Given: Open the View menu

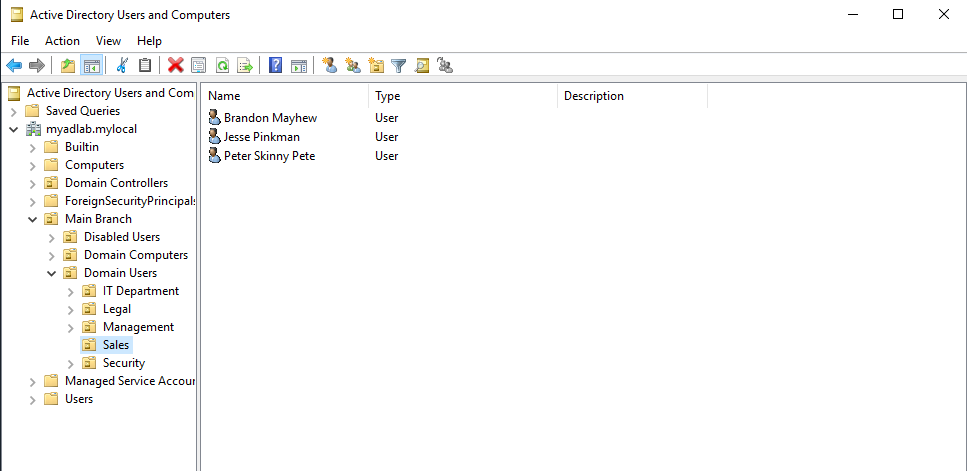Looking at the screenshot, I should 108,41.
